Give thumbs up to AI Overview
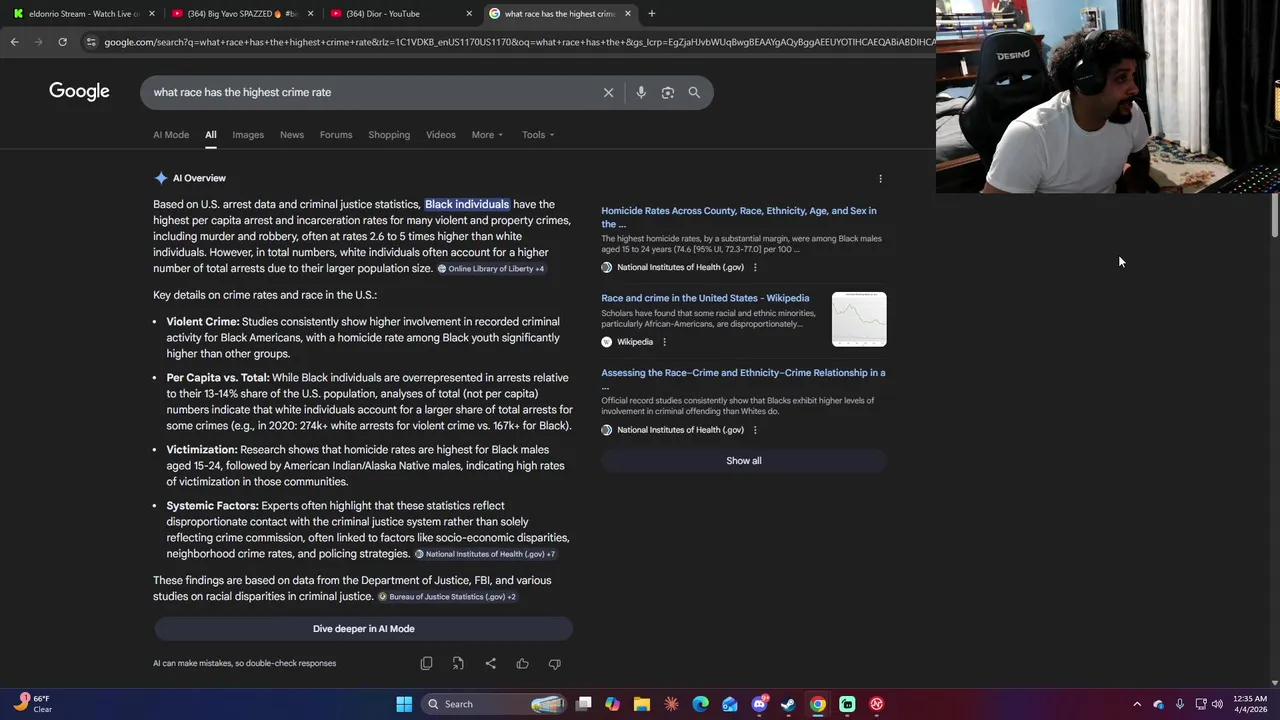Screen dimensions: 1280x720 pos(522,663)
